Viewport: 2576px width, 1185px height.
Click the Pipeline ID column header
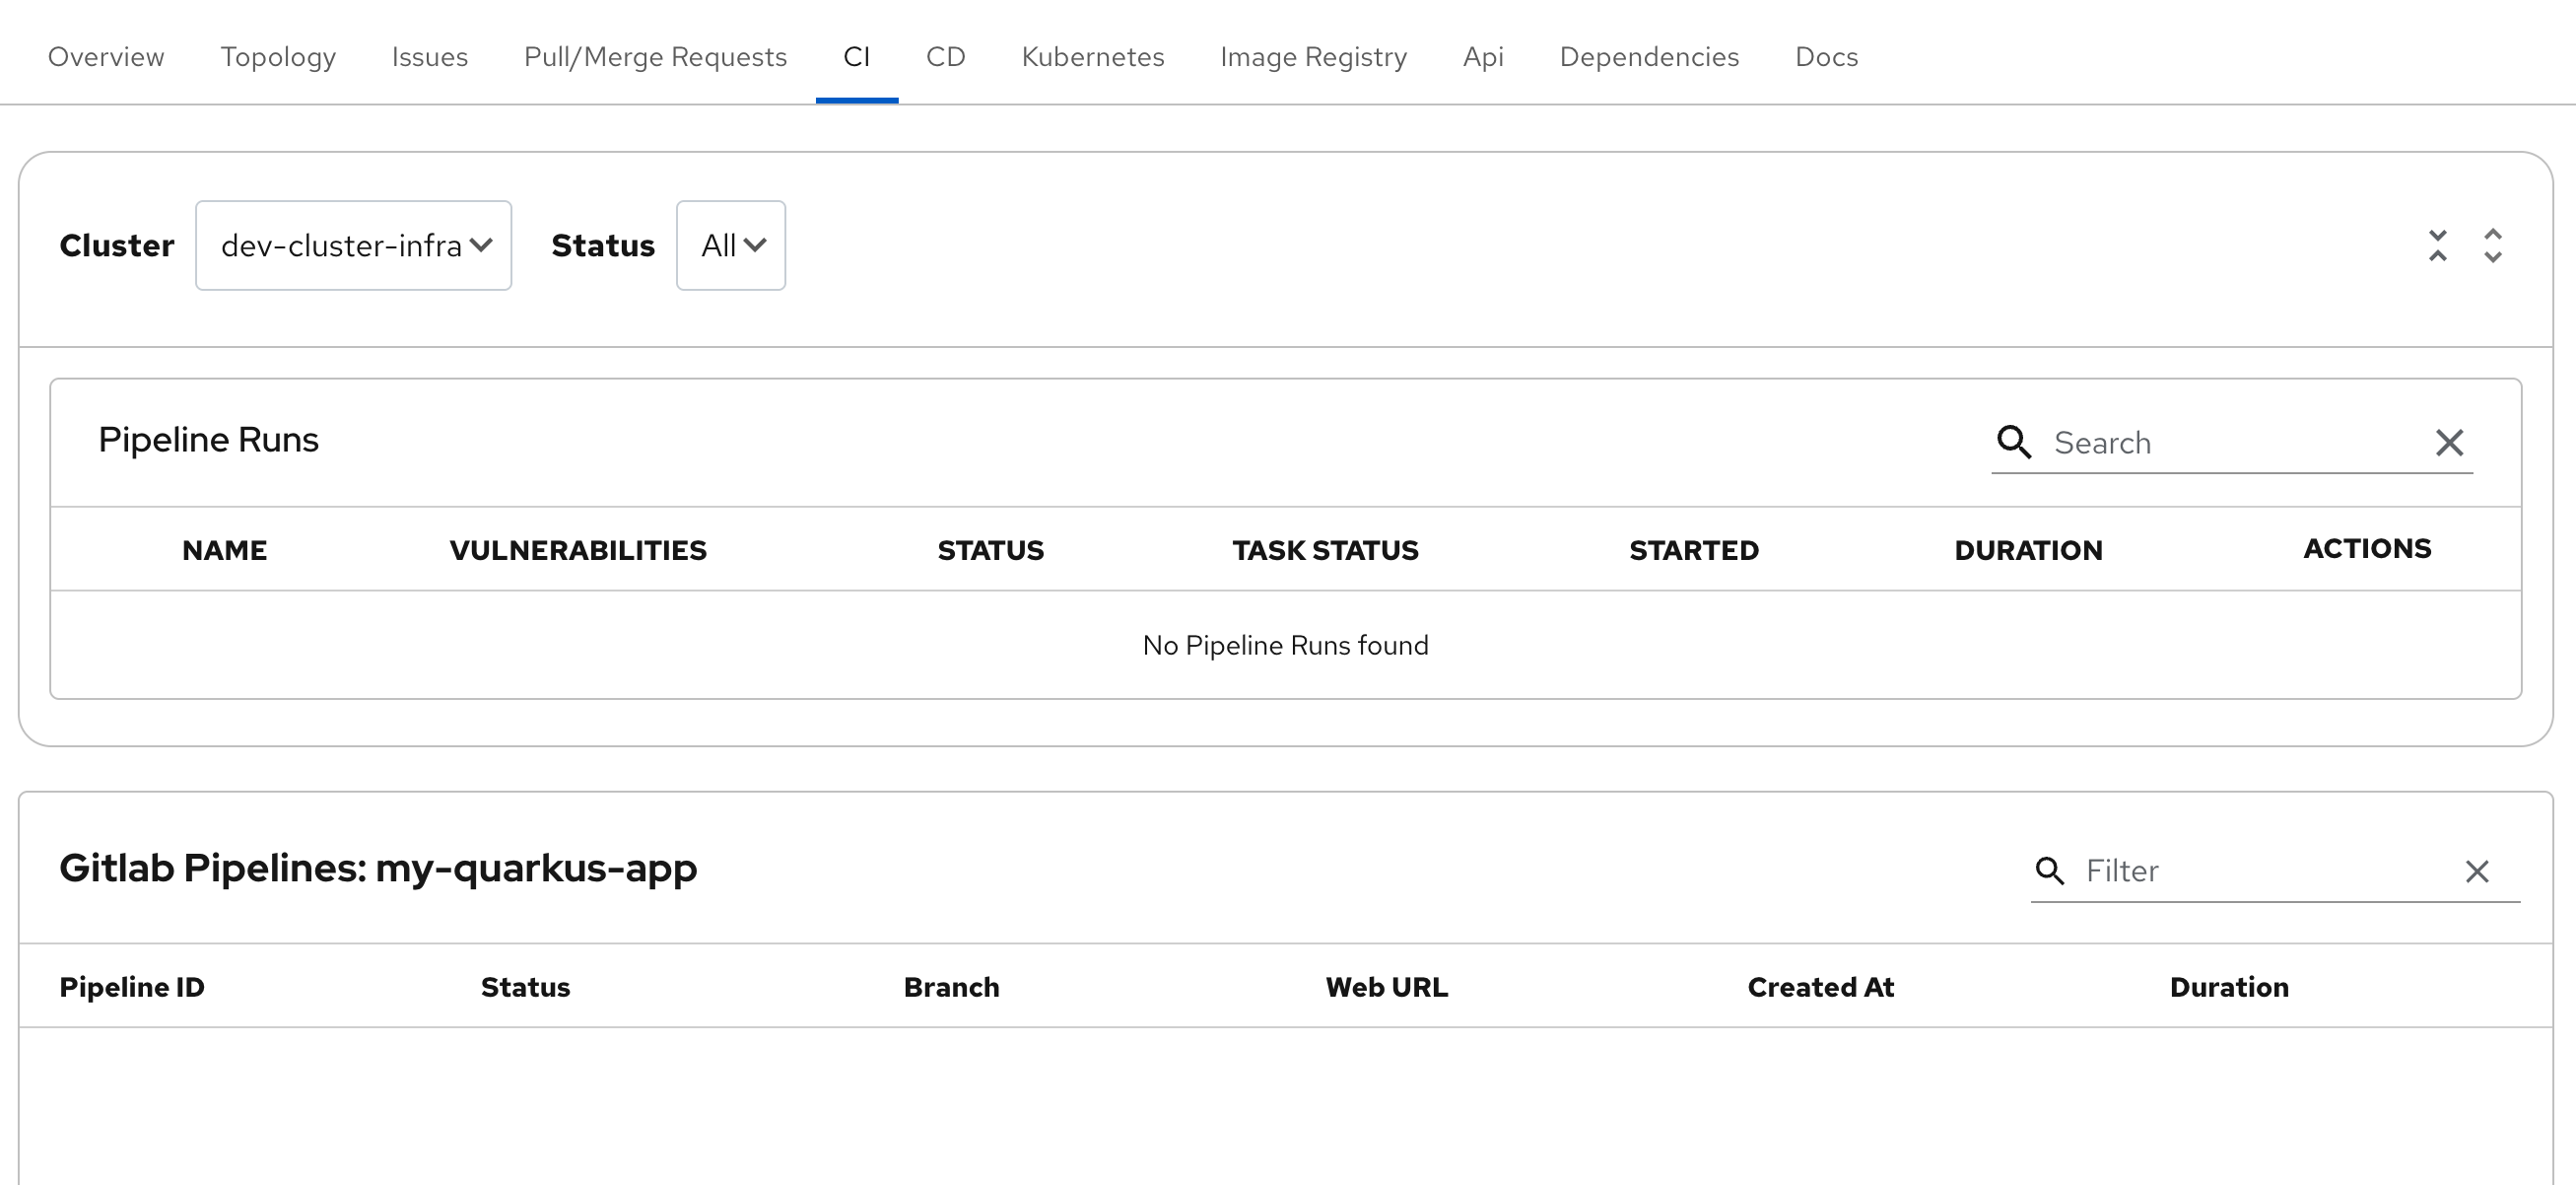click(x=132, y=987)
